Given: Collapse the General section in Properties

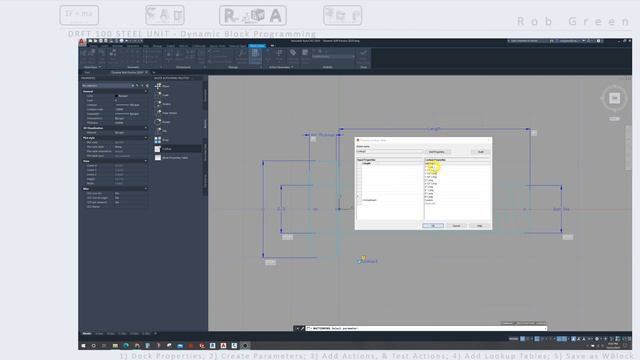Looking at the screenshot, I should pos(146,91).
